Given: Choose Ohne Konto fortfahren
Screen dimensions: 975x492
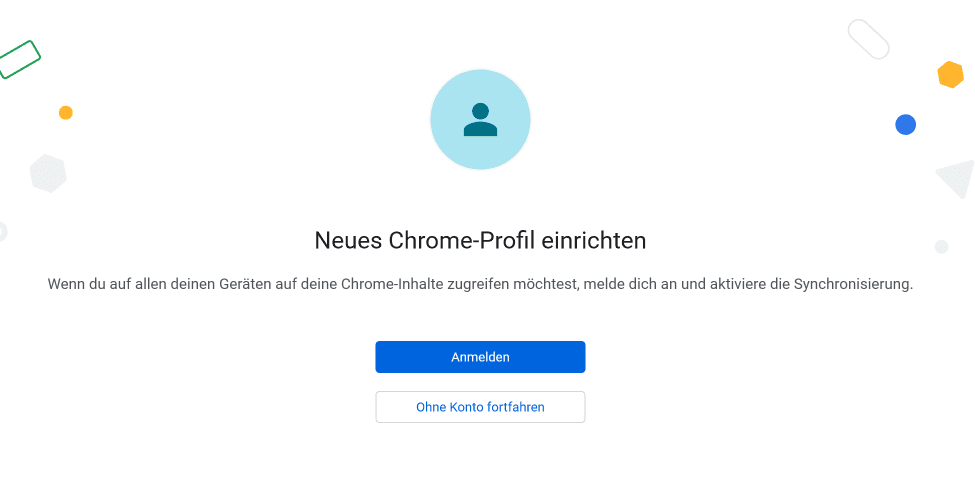Looking at the screenshot, I should [x=480, y=407].
